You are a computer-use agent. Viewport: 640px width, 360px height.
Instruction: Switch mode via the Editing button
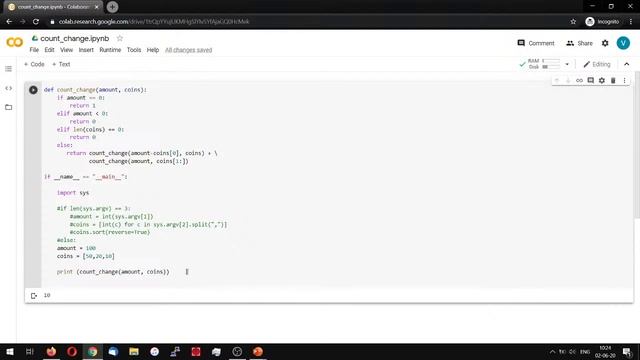[x=597, y=64]
